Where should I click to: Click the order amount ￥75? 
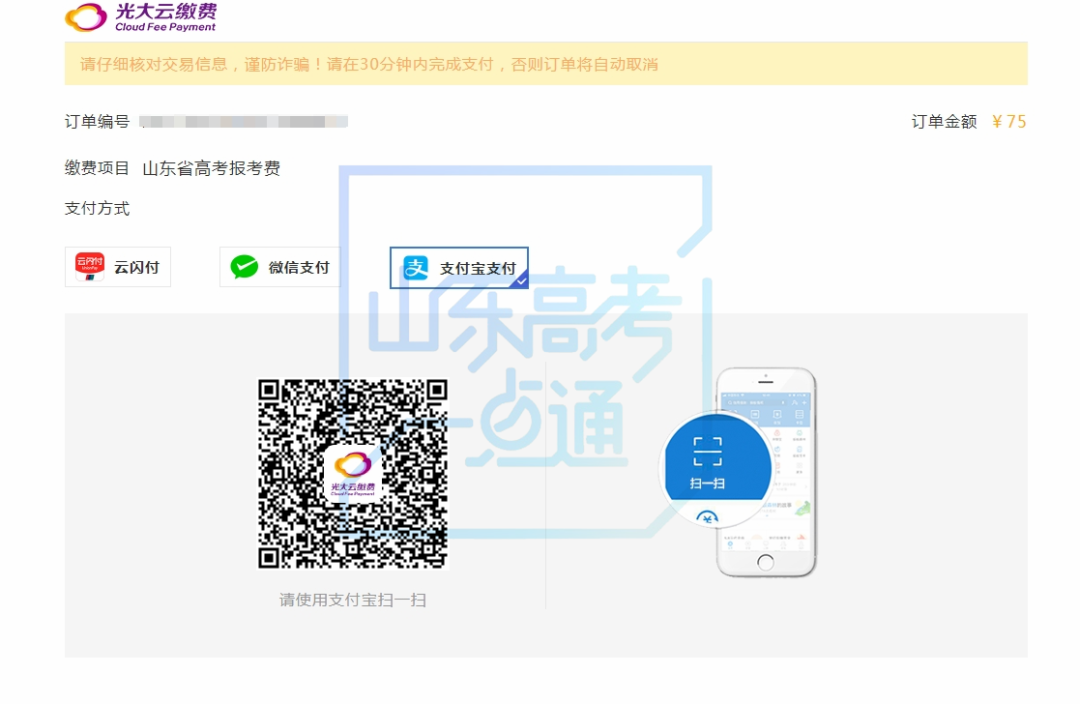[1009, 122]
